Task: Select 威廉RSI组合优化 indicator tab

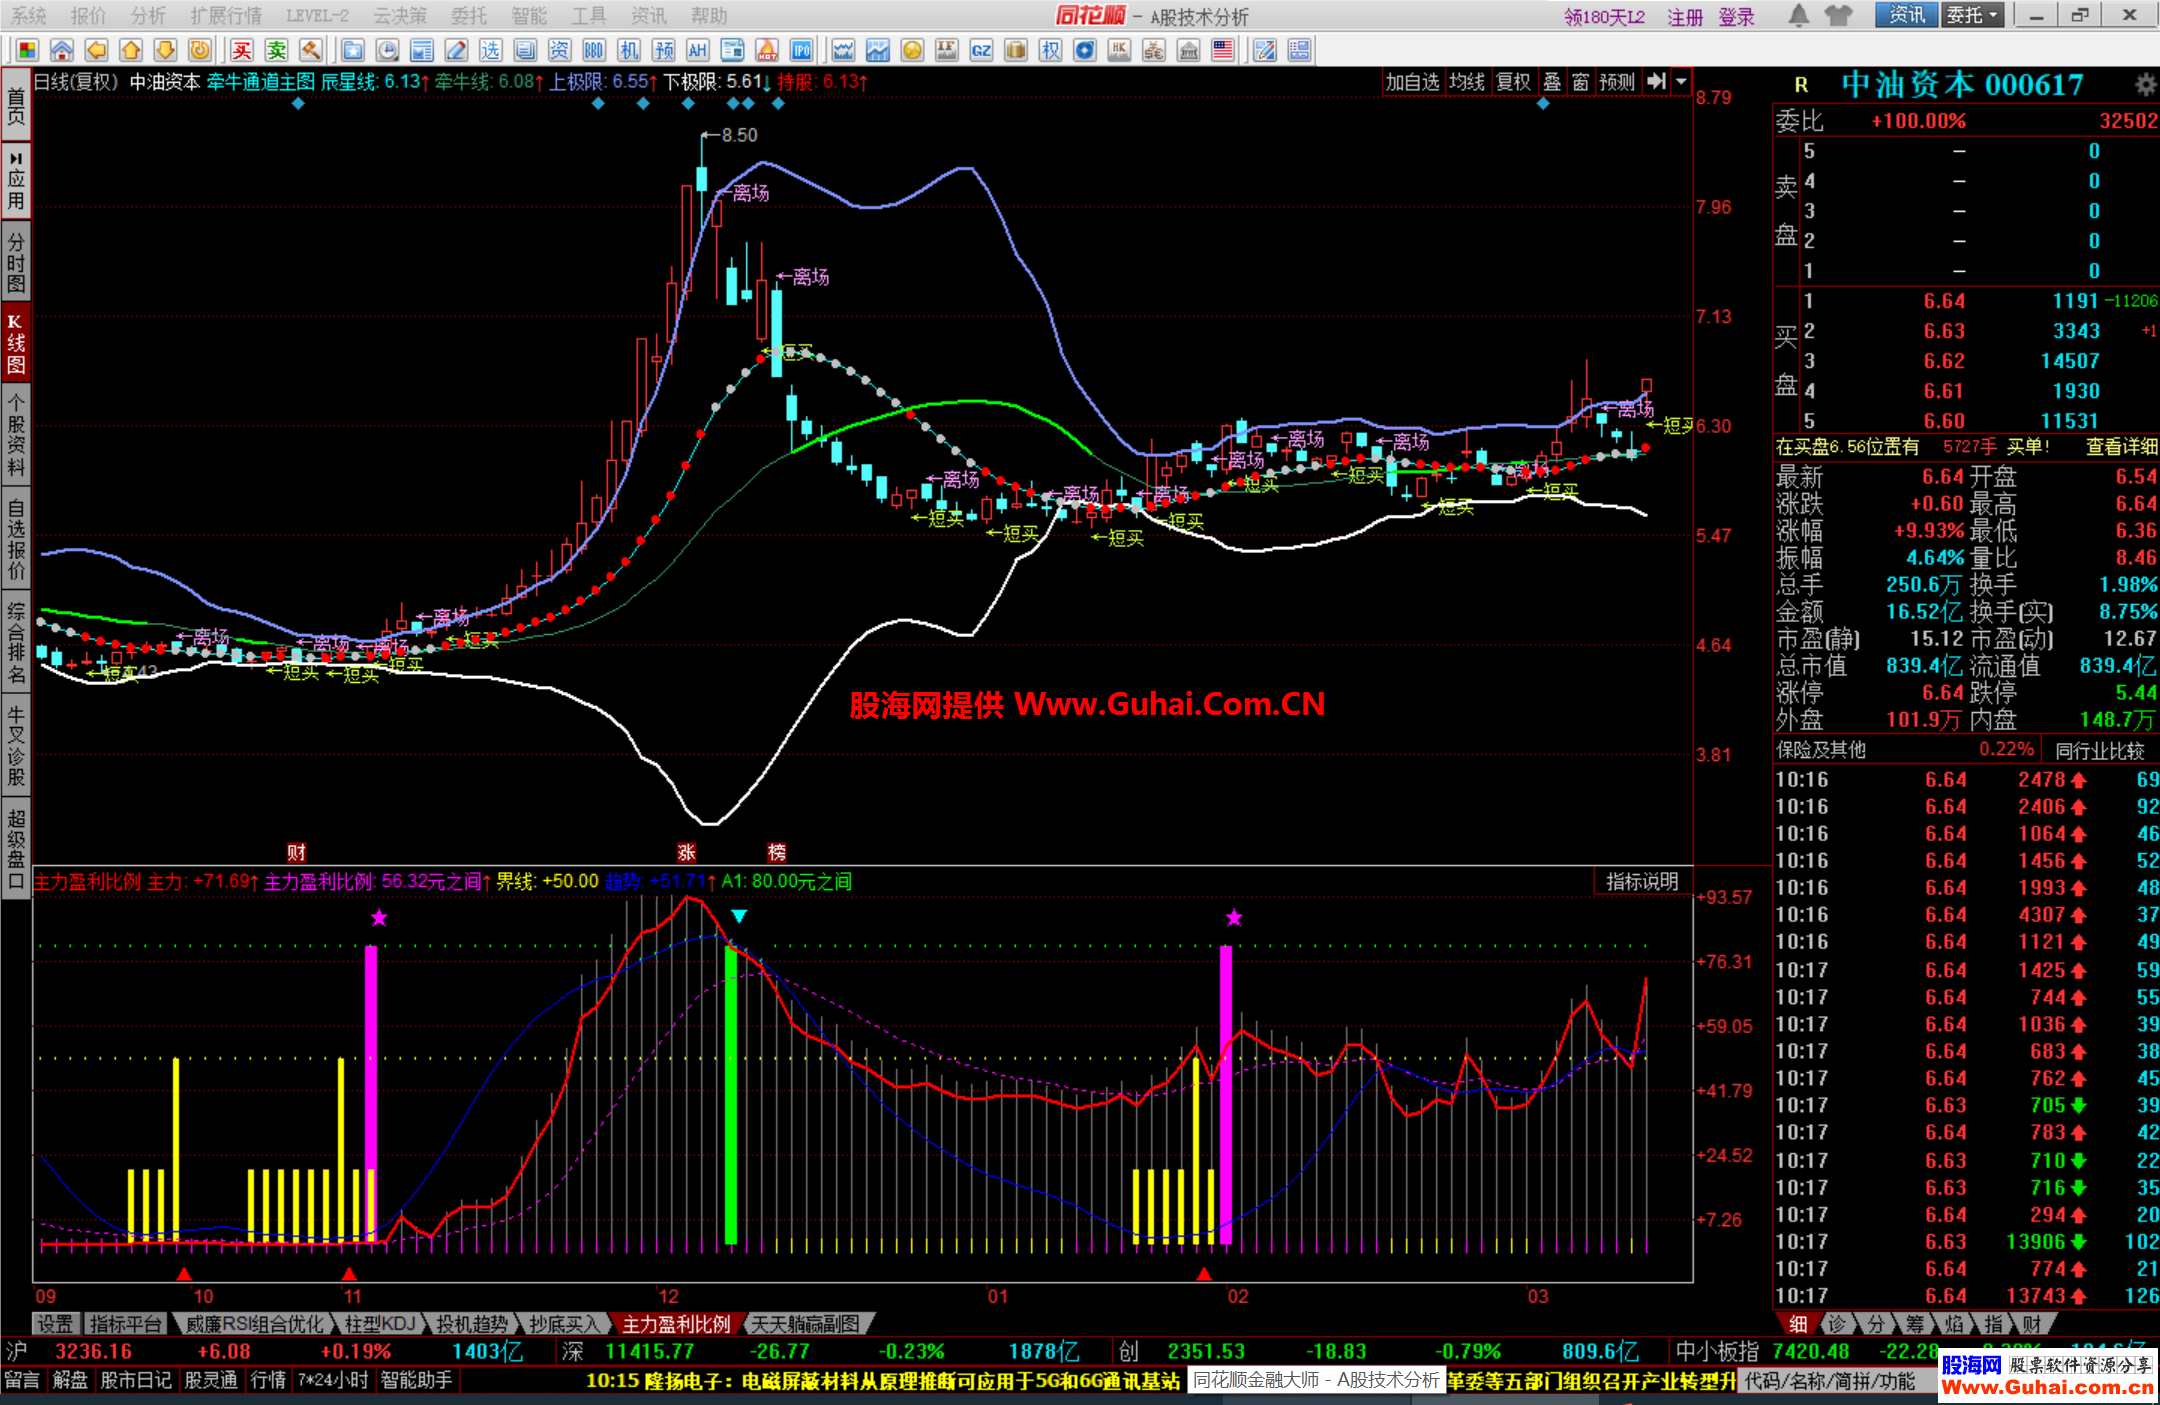Action: point(255,1324)
